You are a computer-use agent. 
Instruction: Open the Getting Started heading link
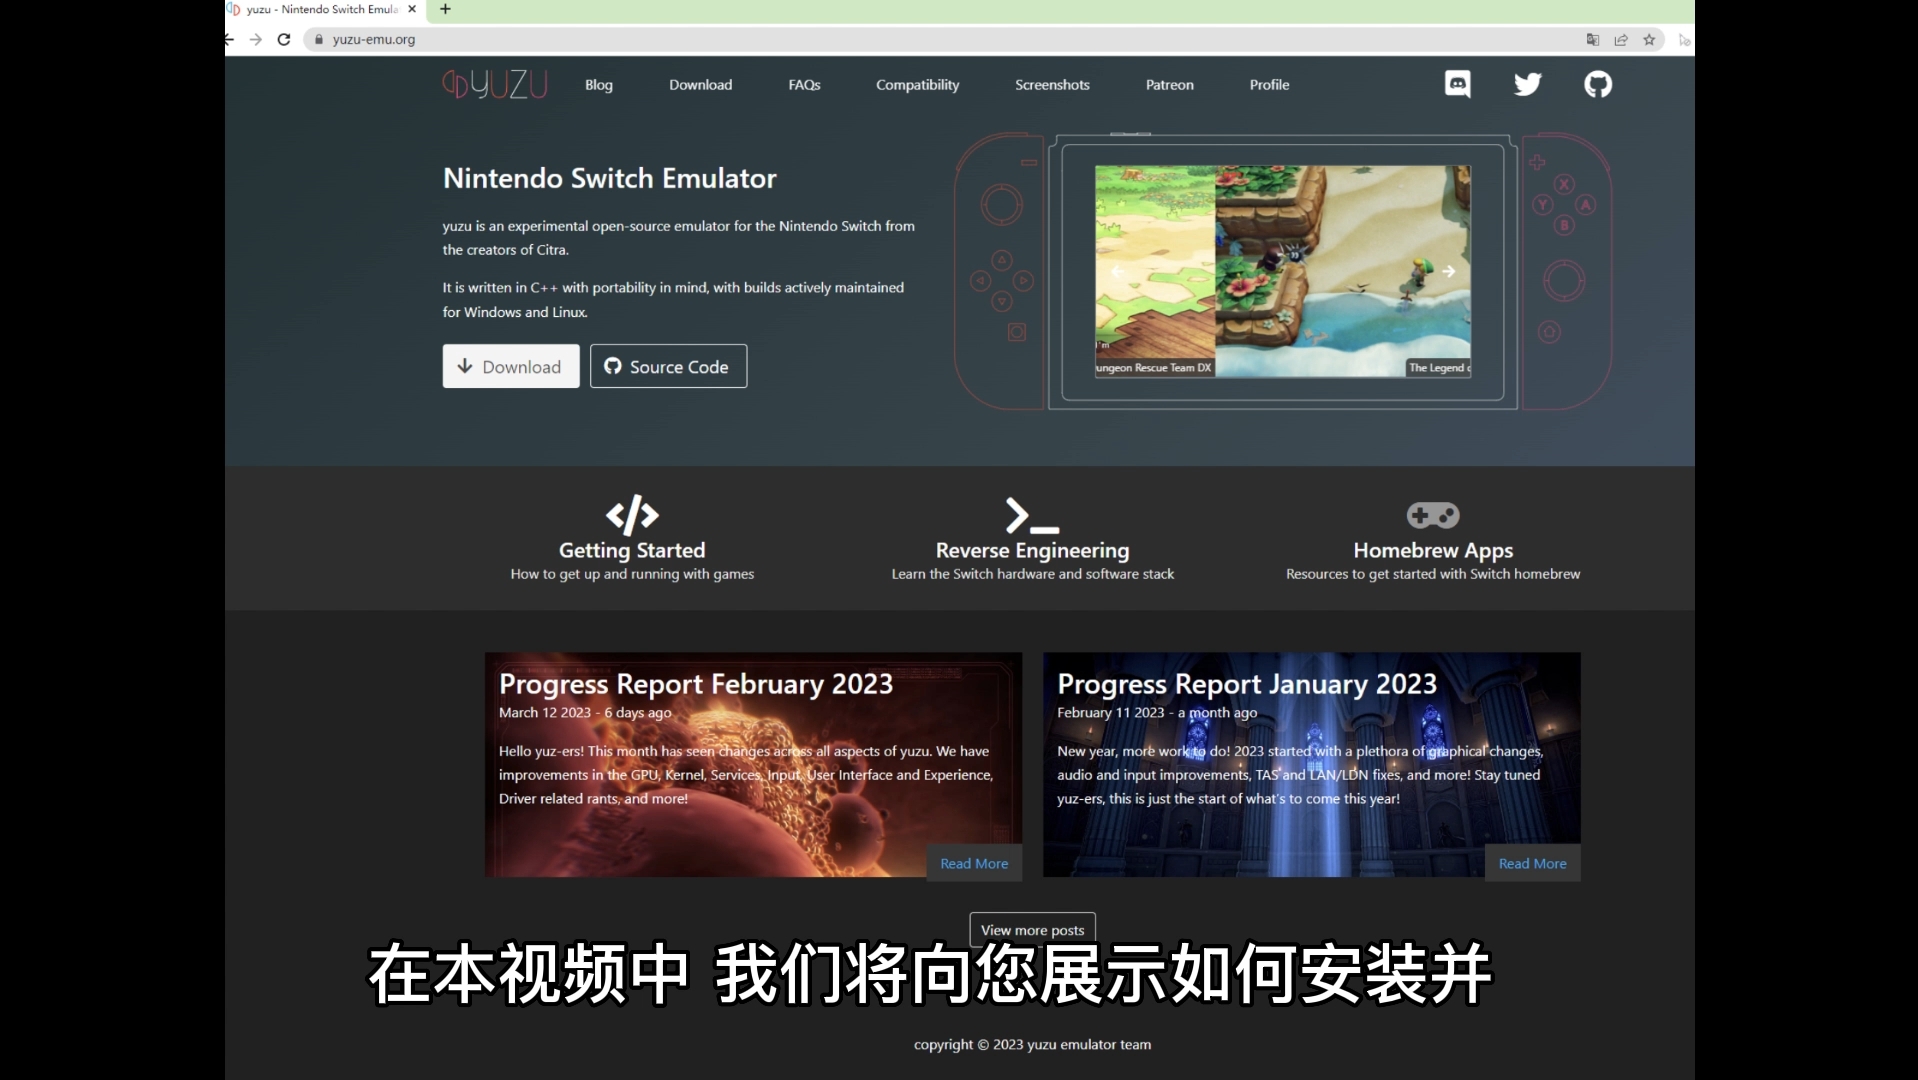click(632, 550)
